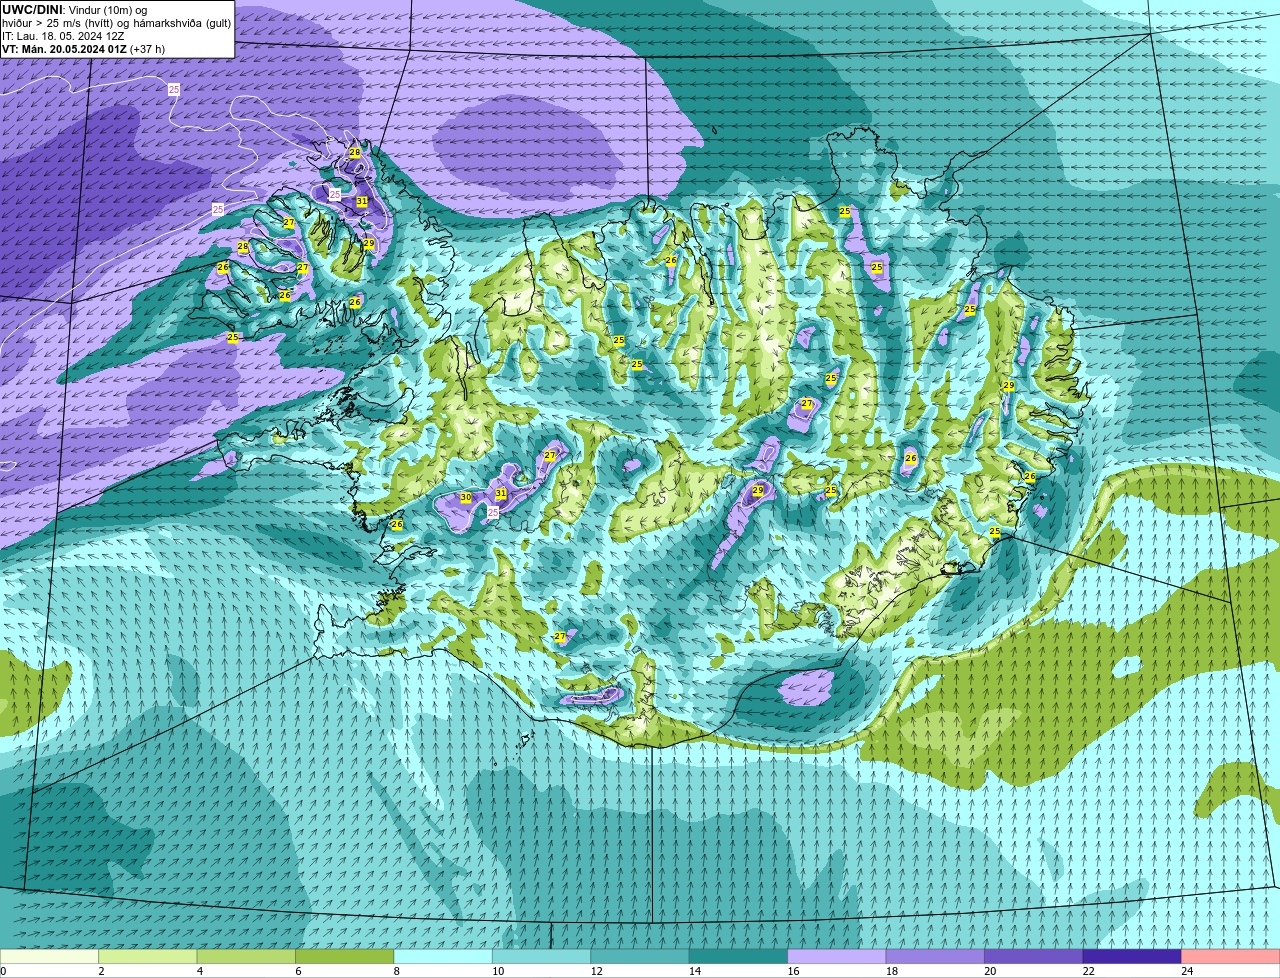
Task: Click the 6–8 m/s olive green legend swatch
Action: [x=345, y=956]
